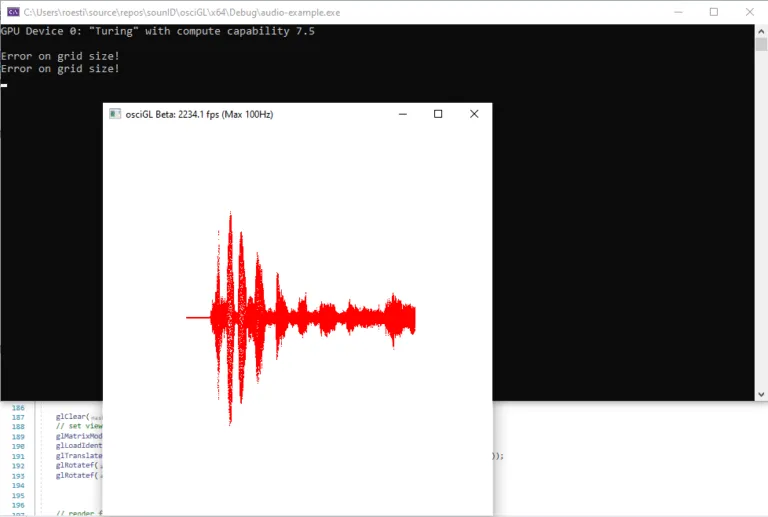The image size is (768, 517).
Task: Click line number 192 in the gutter
Action: pyautogui.click(x=18, y=465)
